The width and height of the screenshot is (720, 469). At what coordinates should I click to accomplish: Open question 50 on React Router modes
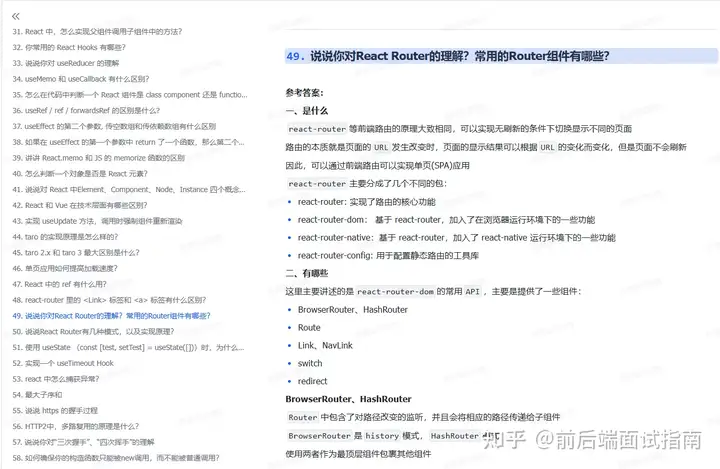coord(113,331)
